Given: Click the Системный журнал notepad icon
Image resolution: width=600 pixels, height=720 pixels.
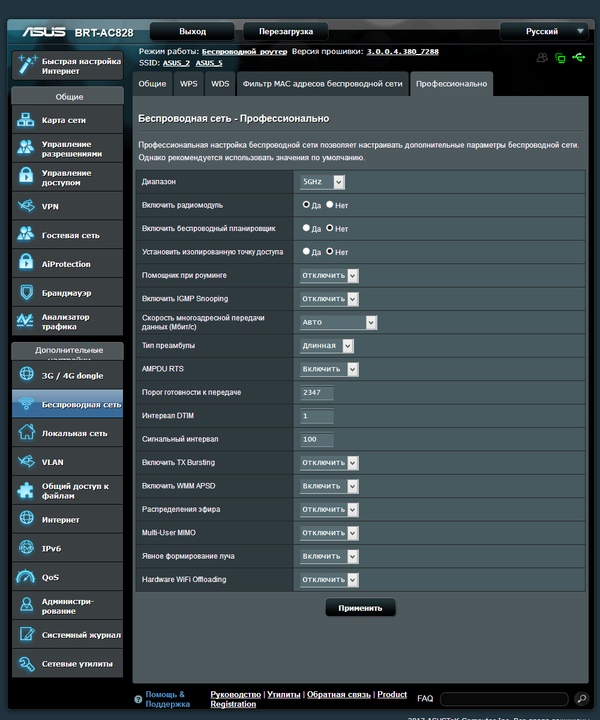Looking at the screenshot, I should (x=26, y=634).
